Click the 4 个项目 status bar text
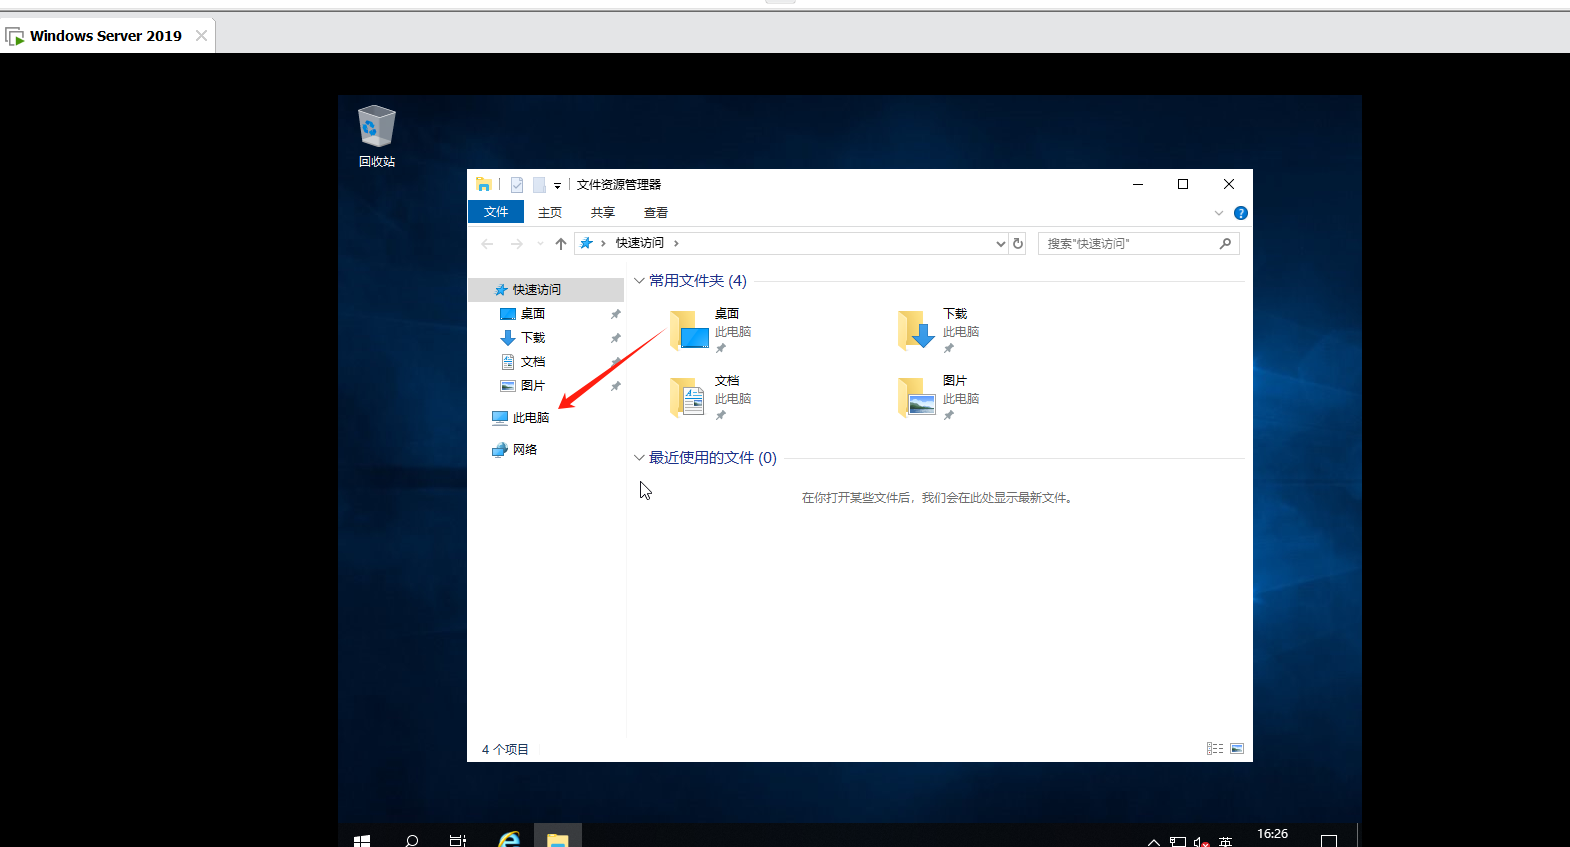1570x847 pixels. click(505, 750)
